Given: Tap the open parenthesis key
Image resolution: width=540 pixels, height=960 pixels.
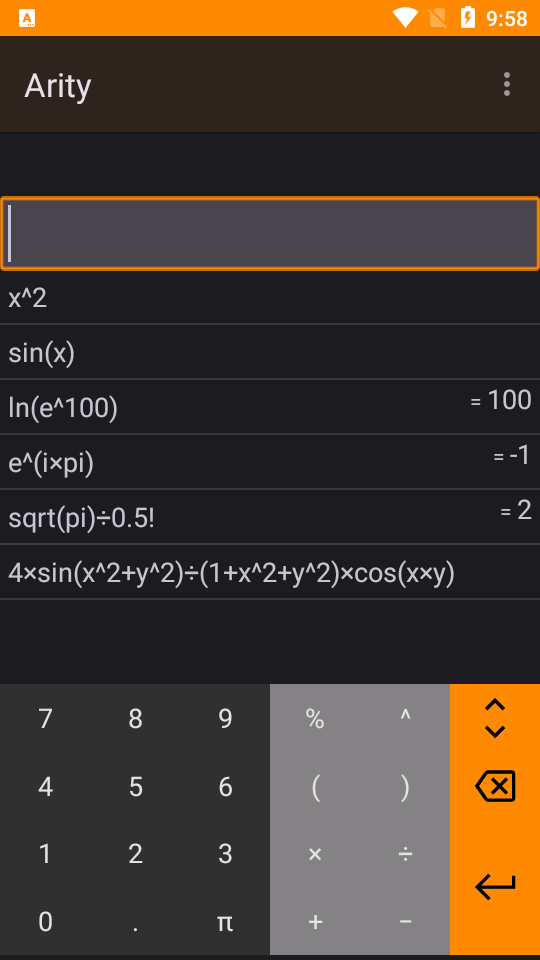Looking at the screenshot, I should tap(315, 786).
